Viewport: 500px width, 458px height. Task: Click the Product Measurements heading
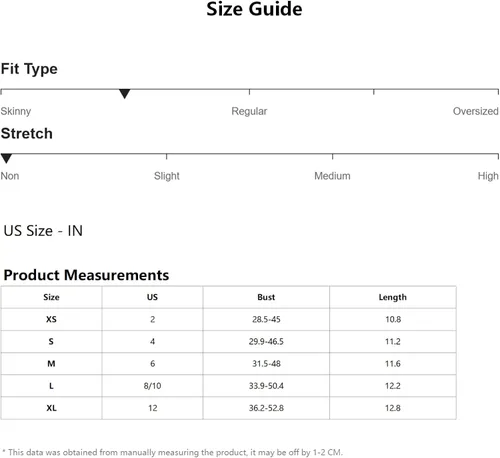pos(86,275)
